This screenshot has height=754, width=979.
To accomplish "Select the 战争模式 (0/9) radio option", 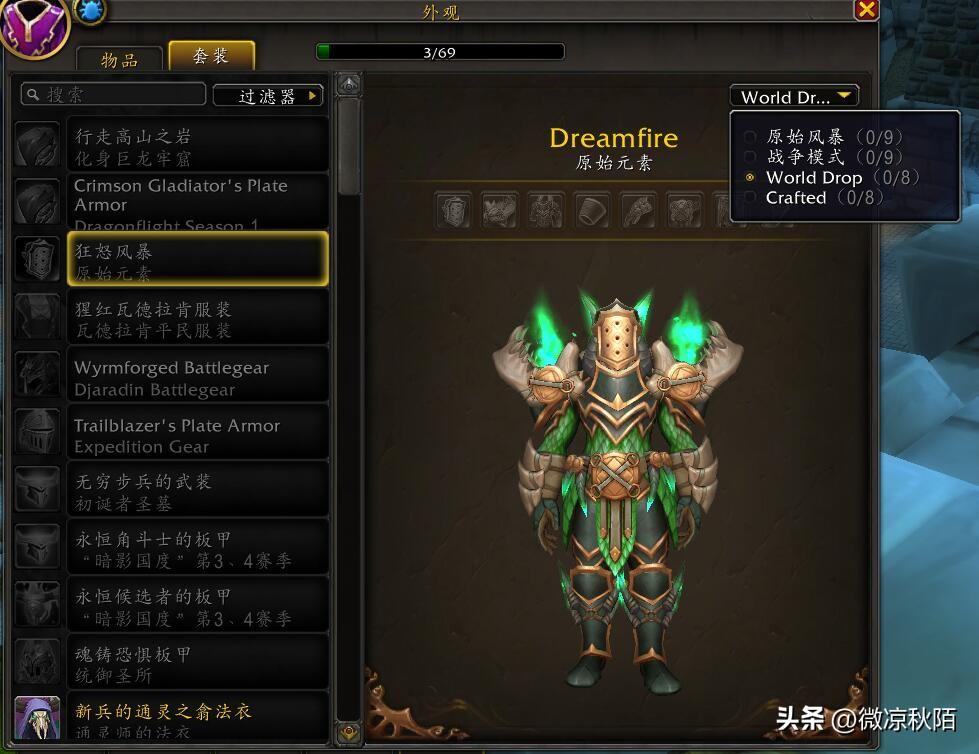I will pyautogui.click(x=750, y=157).
